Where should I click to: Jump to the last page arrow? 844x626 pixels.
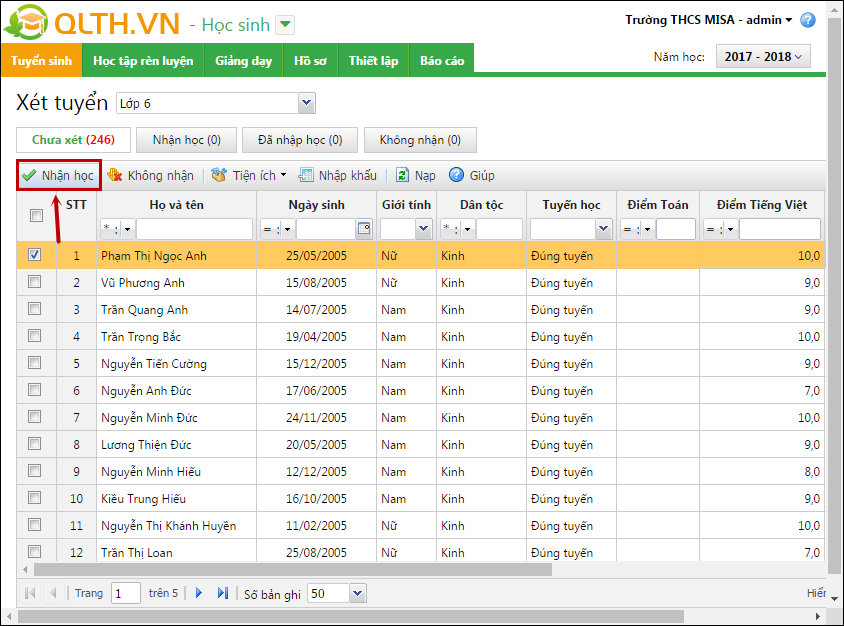click(223, 593)
